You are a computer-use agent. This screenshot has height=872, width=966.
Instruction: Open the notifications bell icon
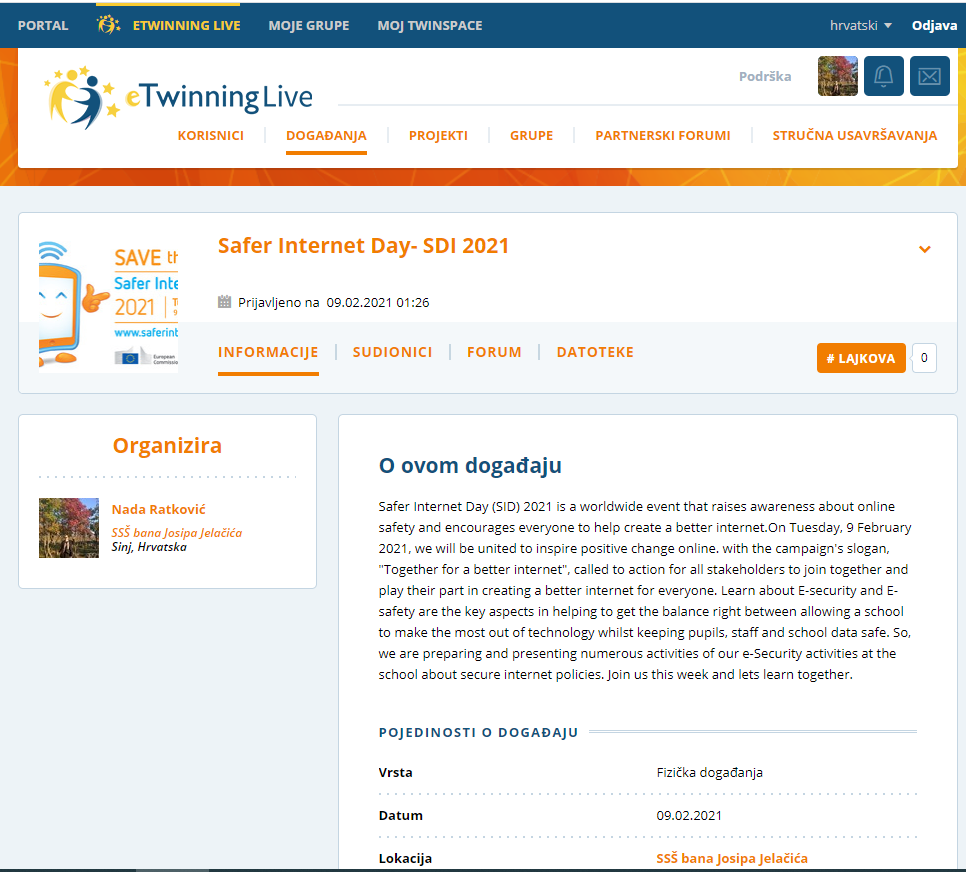(x=883, y=76)
